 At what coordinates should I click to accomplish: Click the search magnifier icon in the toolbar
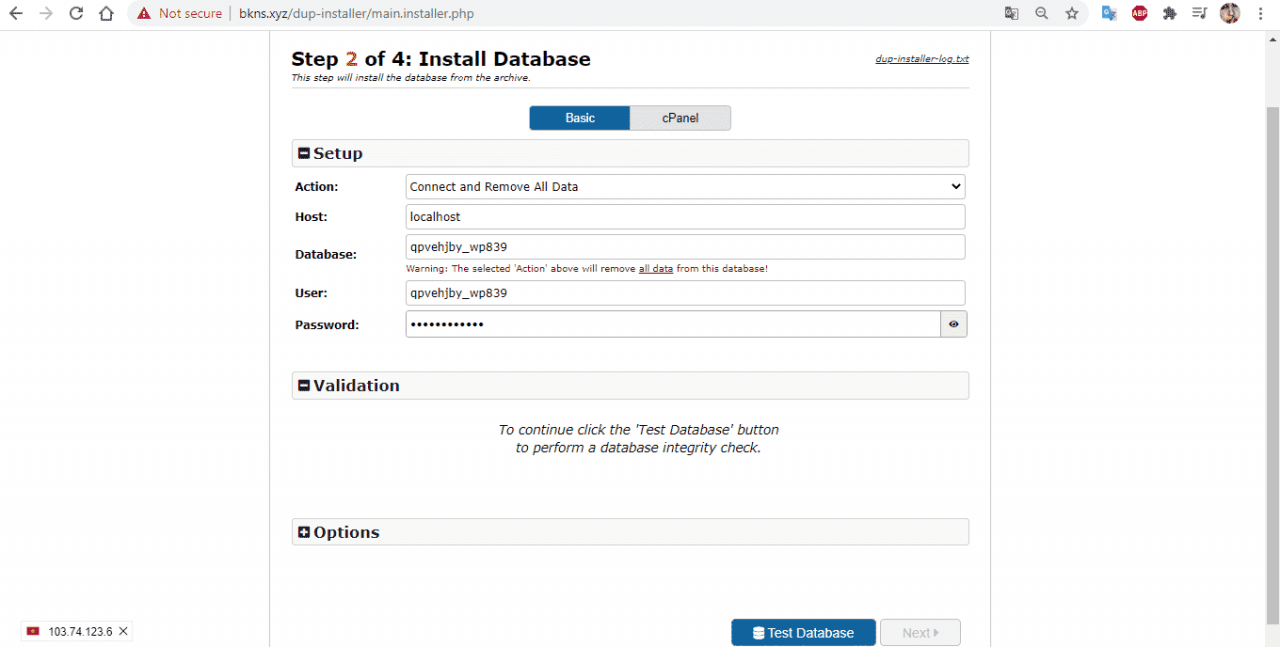(x=1041, y=13)
